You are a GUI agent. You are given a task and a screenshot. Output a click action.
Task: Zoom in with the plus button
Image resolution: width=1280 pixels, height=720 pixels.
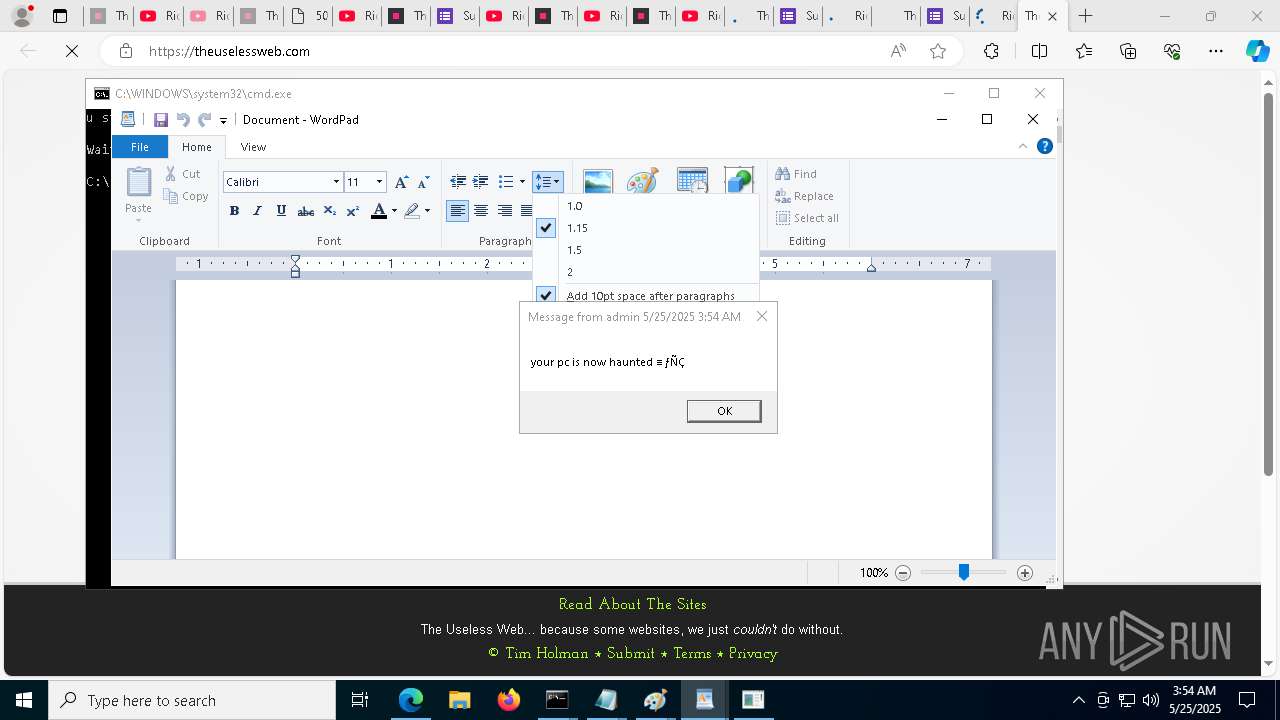click(1025, 573)
